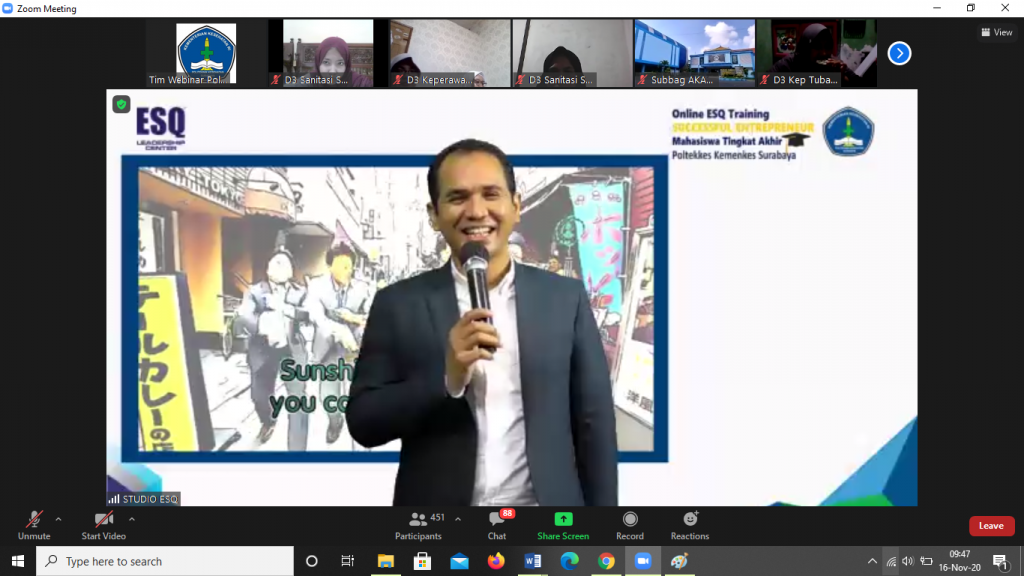1024x576 pixels.
Task: Open the Chat panel
Action: click(496, 524)
